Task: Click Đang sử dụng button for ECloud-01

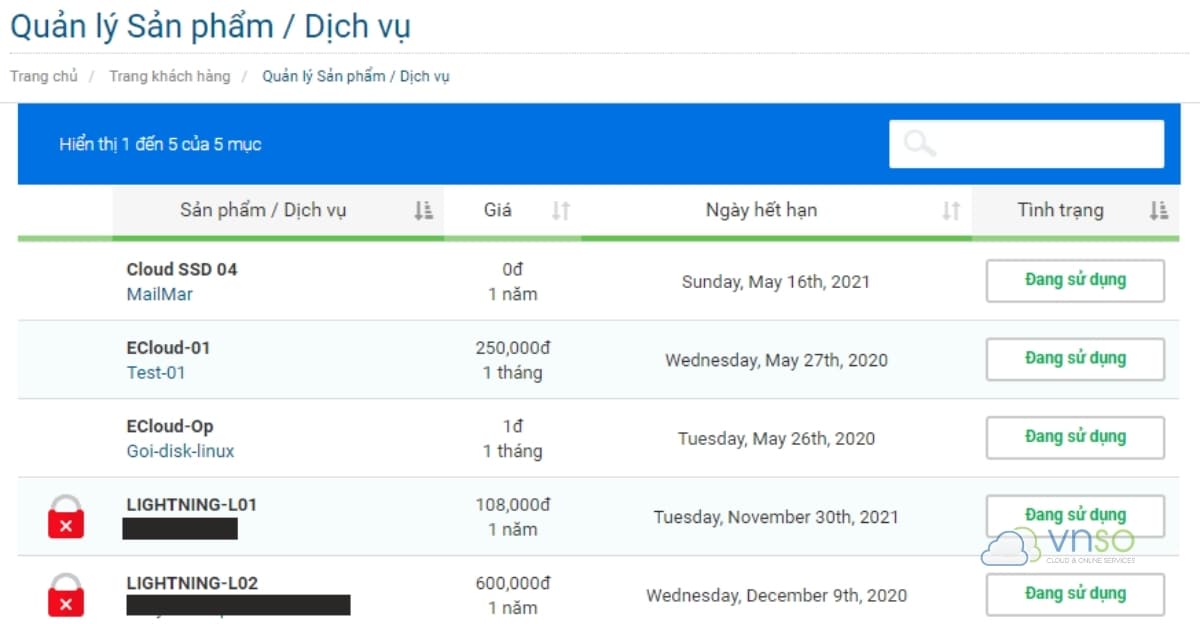Action: coord(1075,359)
